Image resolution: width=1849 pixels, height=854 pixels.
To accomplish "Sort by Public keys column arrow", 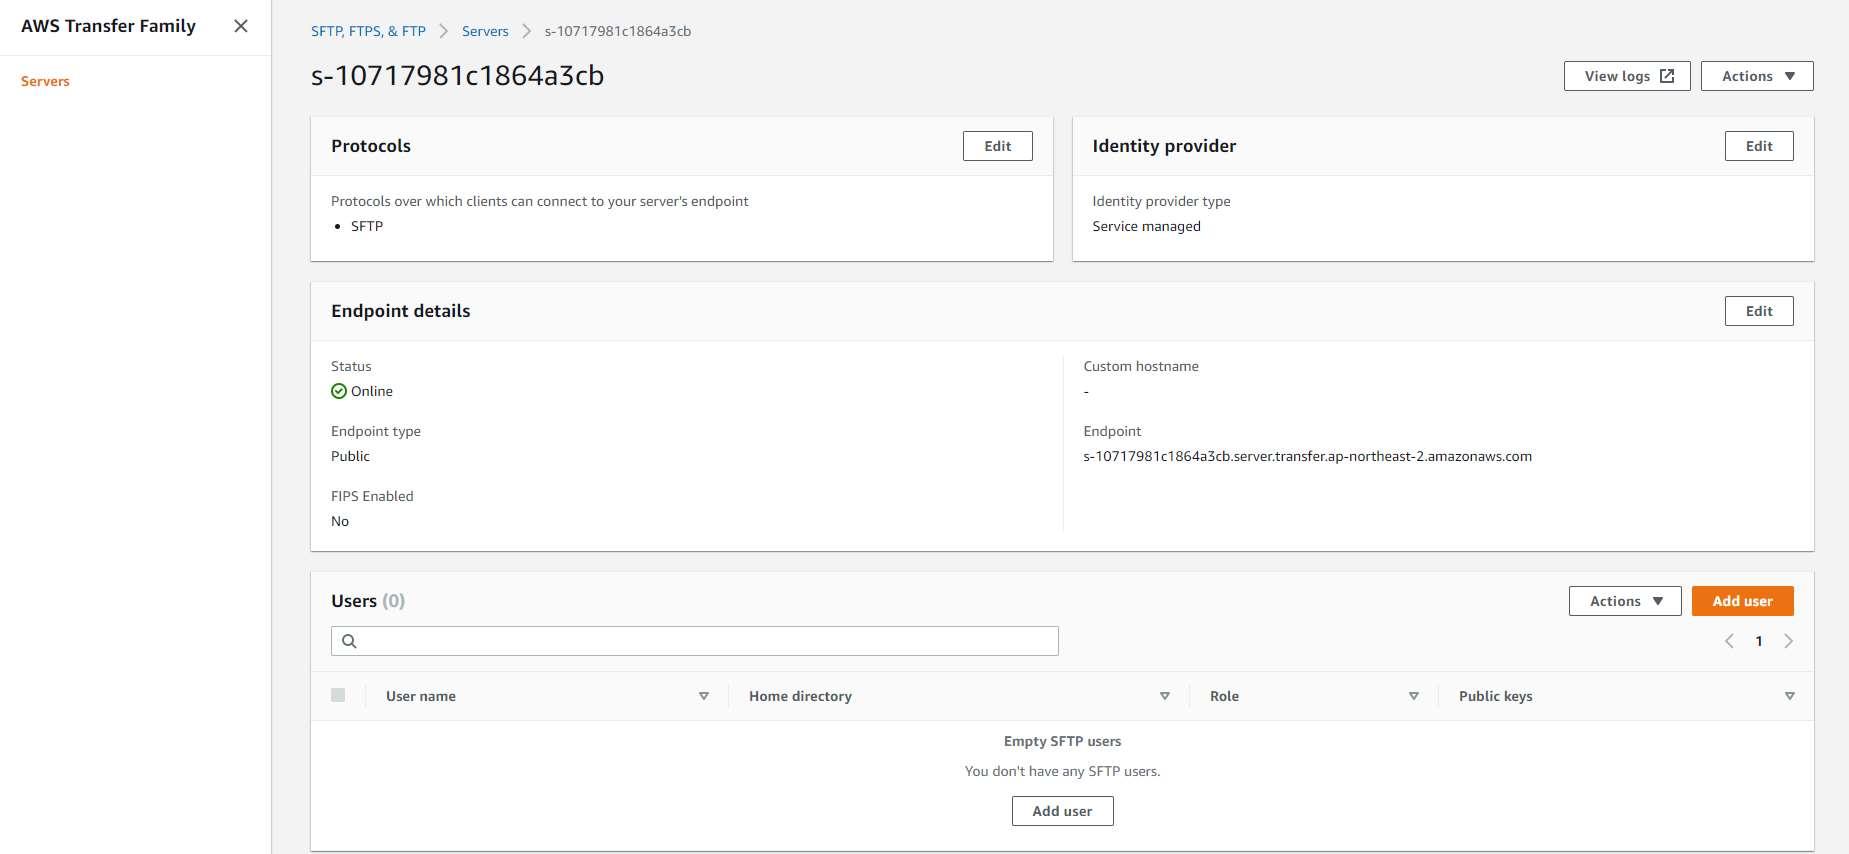I will click(1790, 696).
